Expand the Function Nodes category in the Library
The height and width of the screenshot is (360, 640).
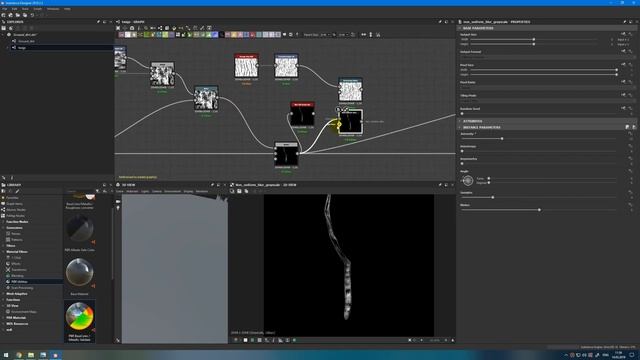(3, 222)
